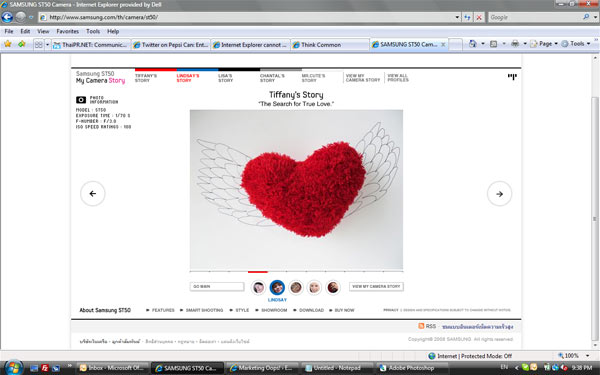
Task: Select the Lindsay profile avatar
Action: click(277, 287)
